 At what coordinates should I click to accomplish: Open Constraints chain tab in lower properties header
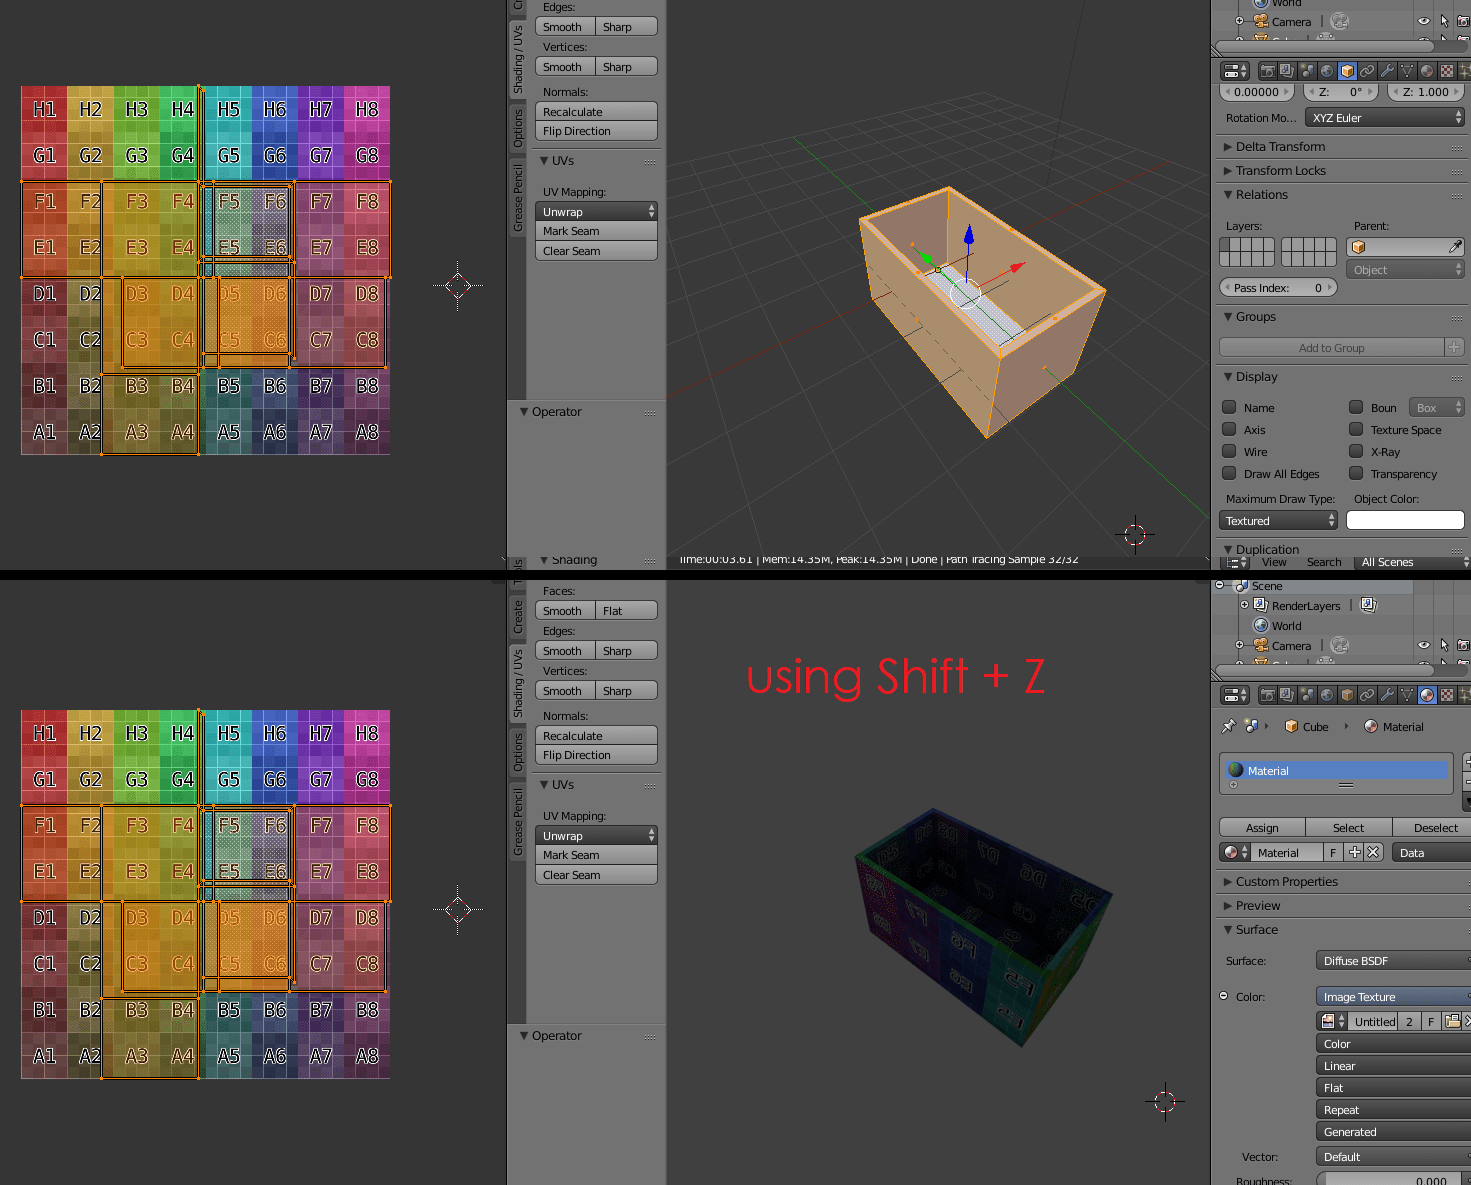coord(1367,695)
